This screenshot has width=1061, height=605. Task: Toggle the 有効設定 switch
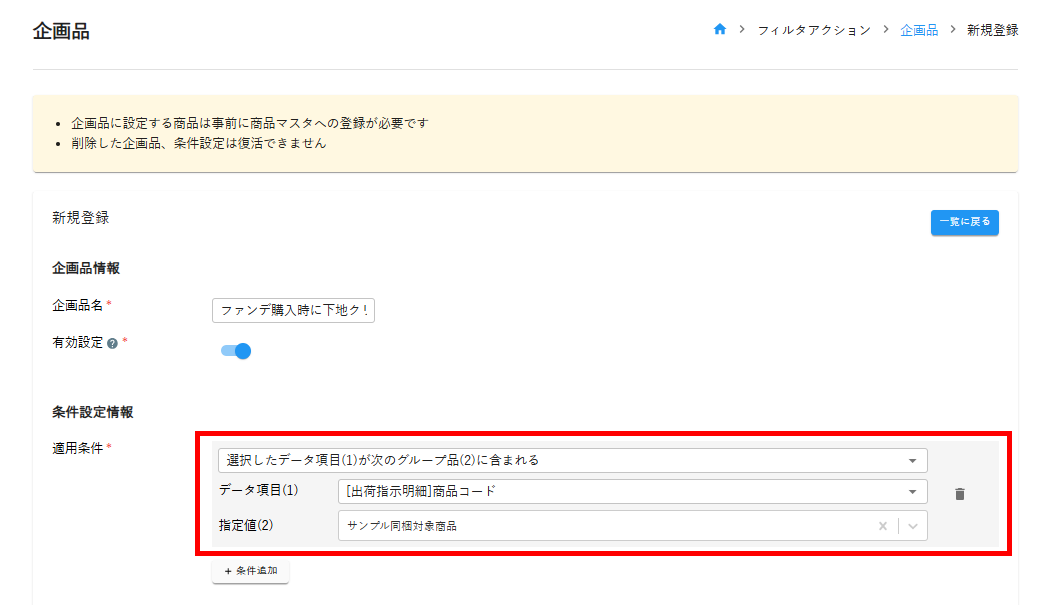[236, 351]
